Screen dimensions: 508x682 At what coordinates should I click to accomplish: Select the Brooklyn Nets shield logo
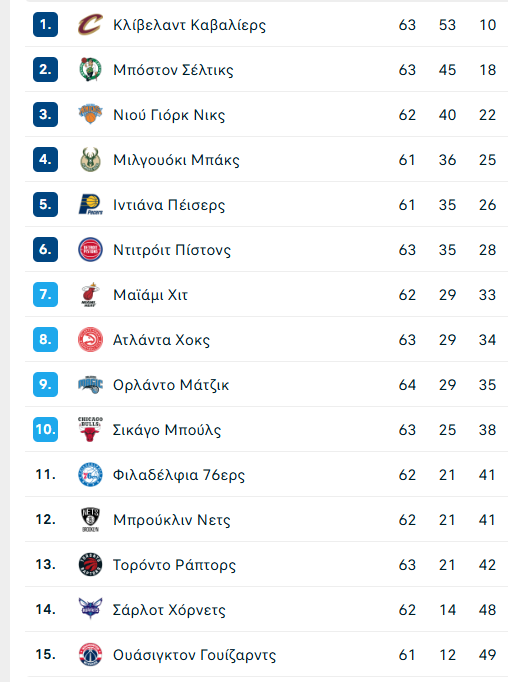[90, 519]
